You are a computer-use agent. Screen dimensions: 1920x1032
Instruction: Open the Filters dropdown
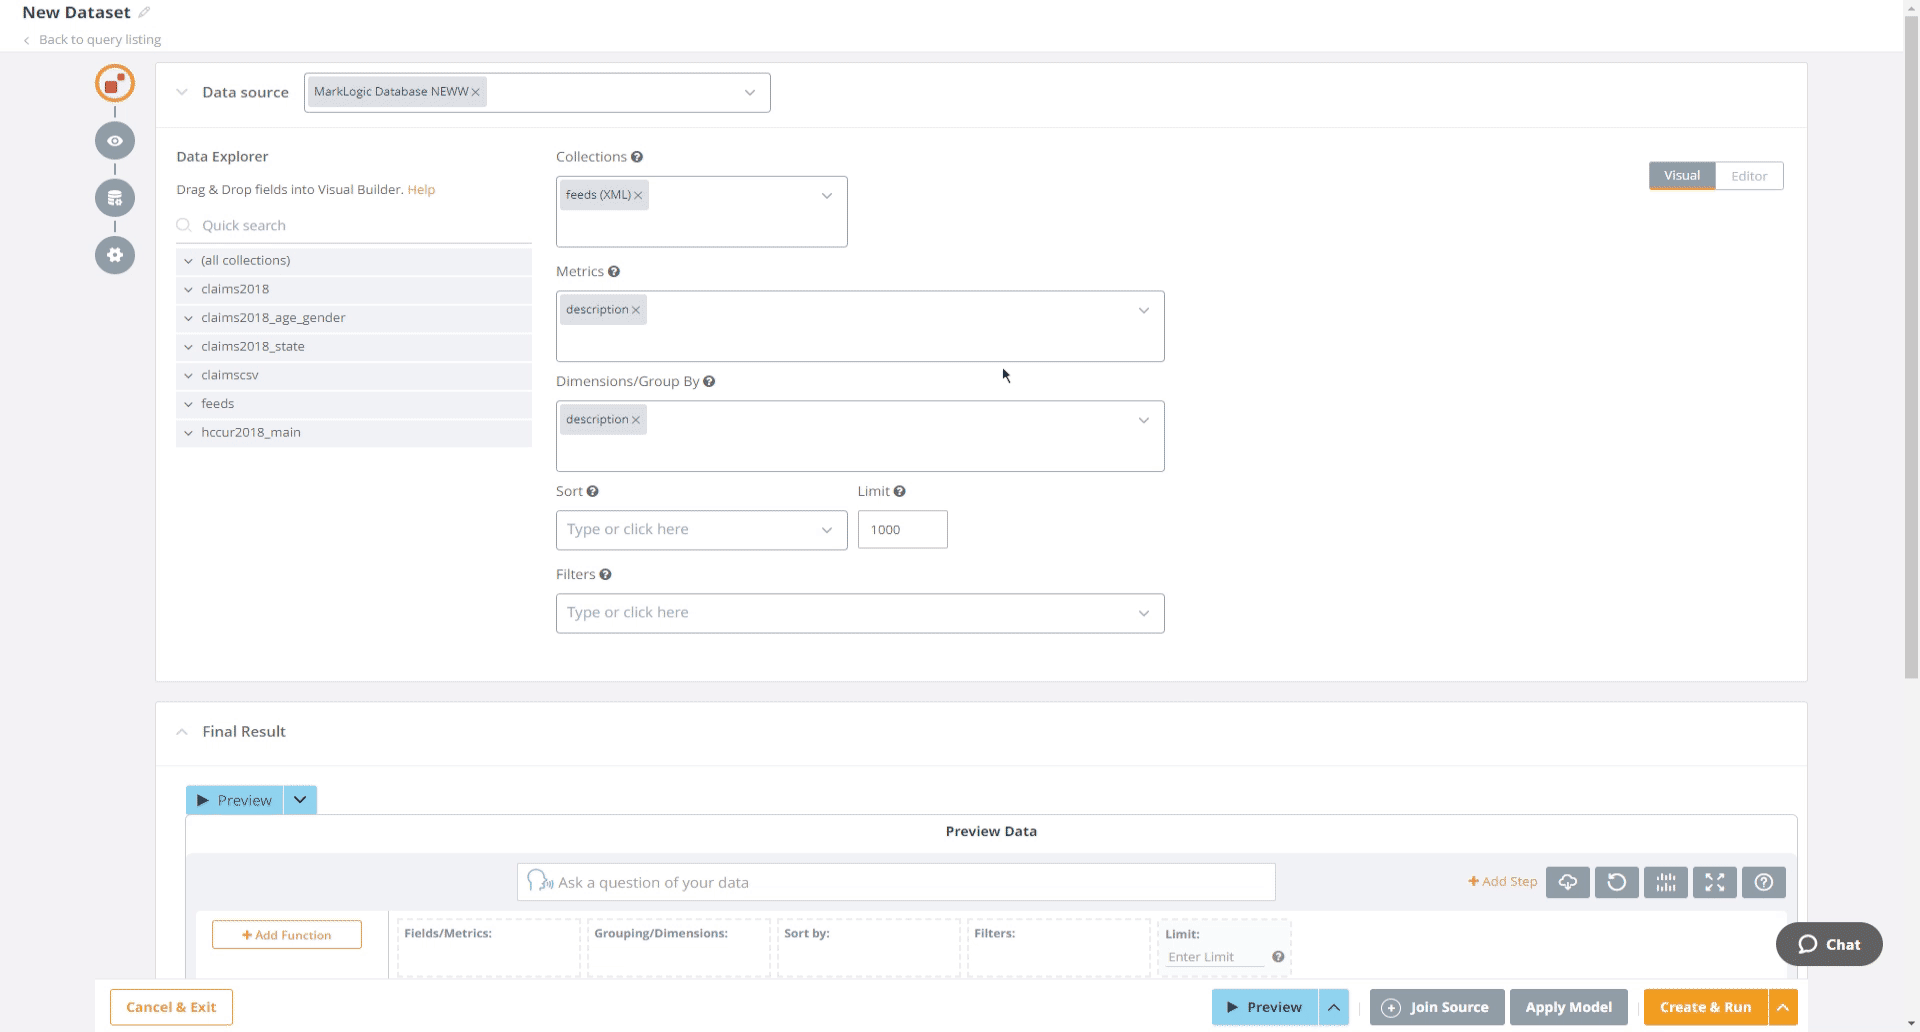(859, 613)
